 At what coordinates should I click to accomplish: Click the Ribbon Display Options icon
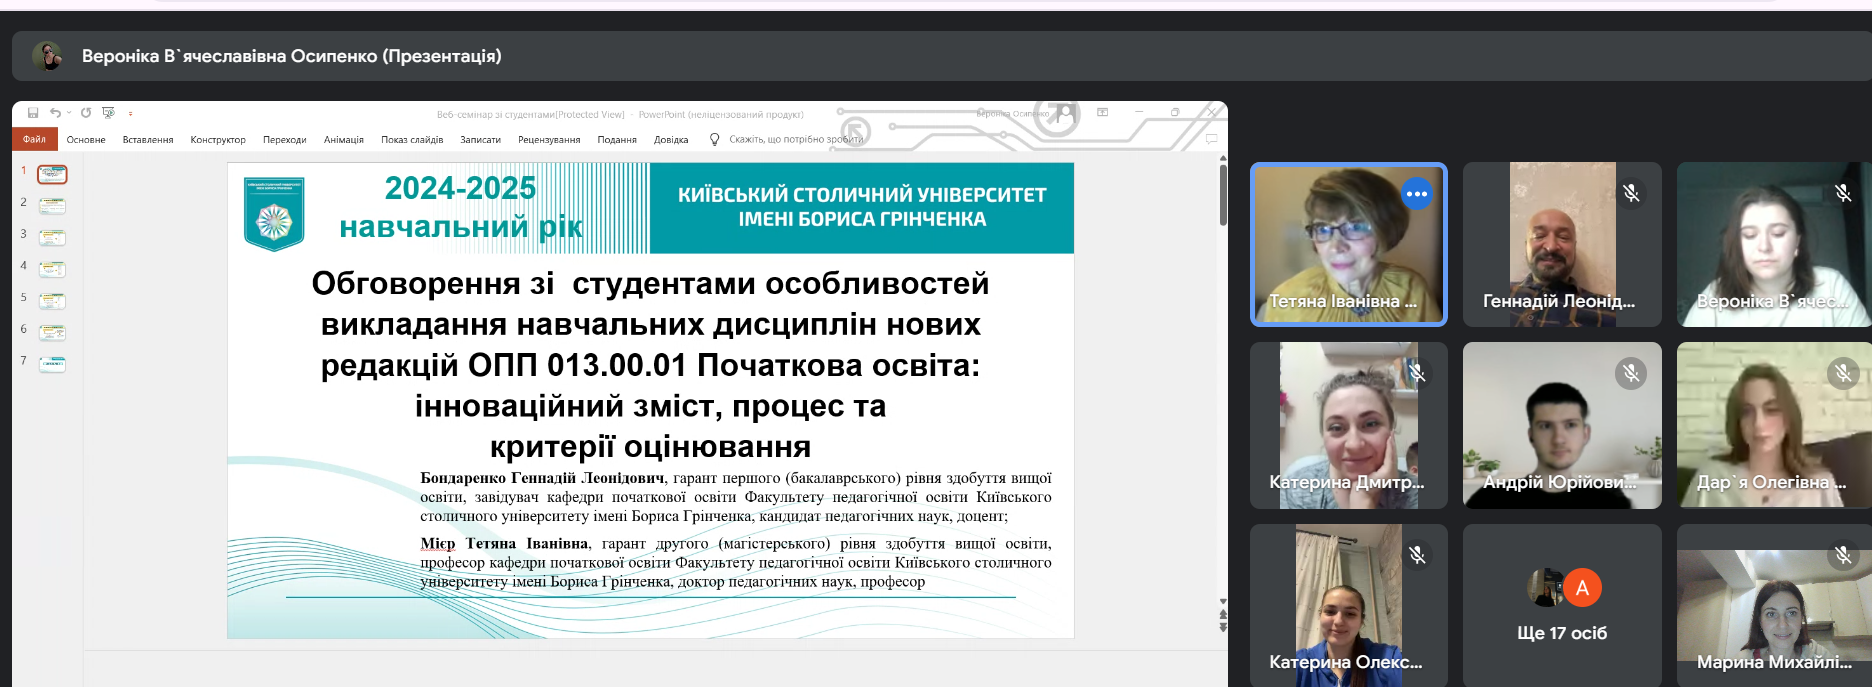[x=1102, y=112]
